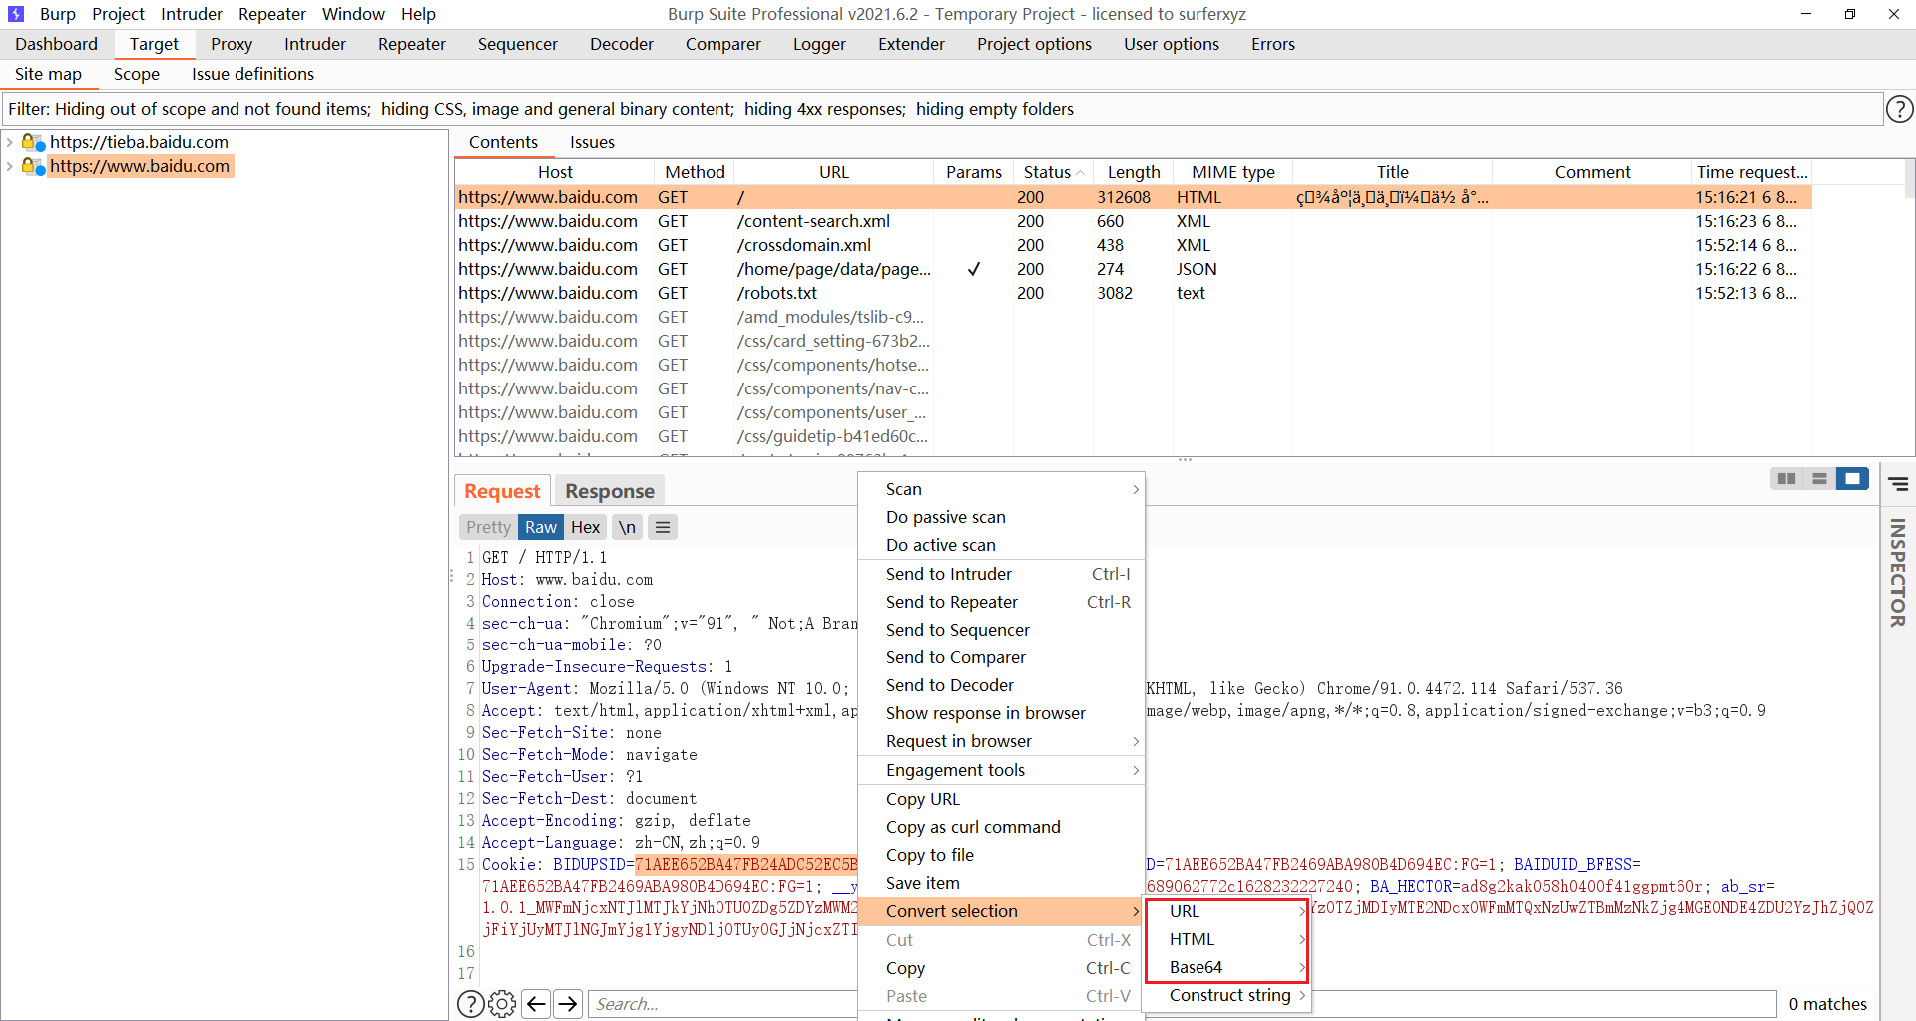
Task: Sort by the MIME type column header
Action: [1233, 172]
